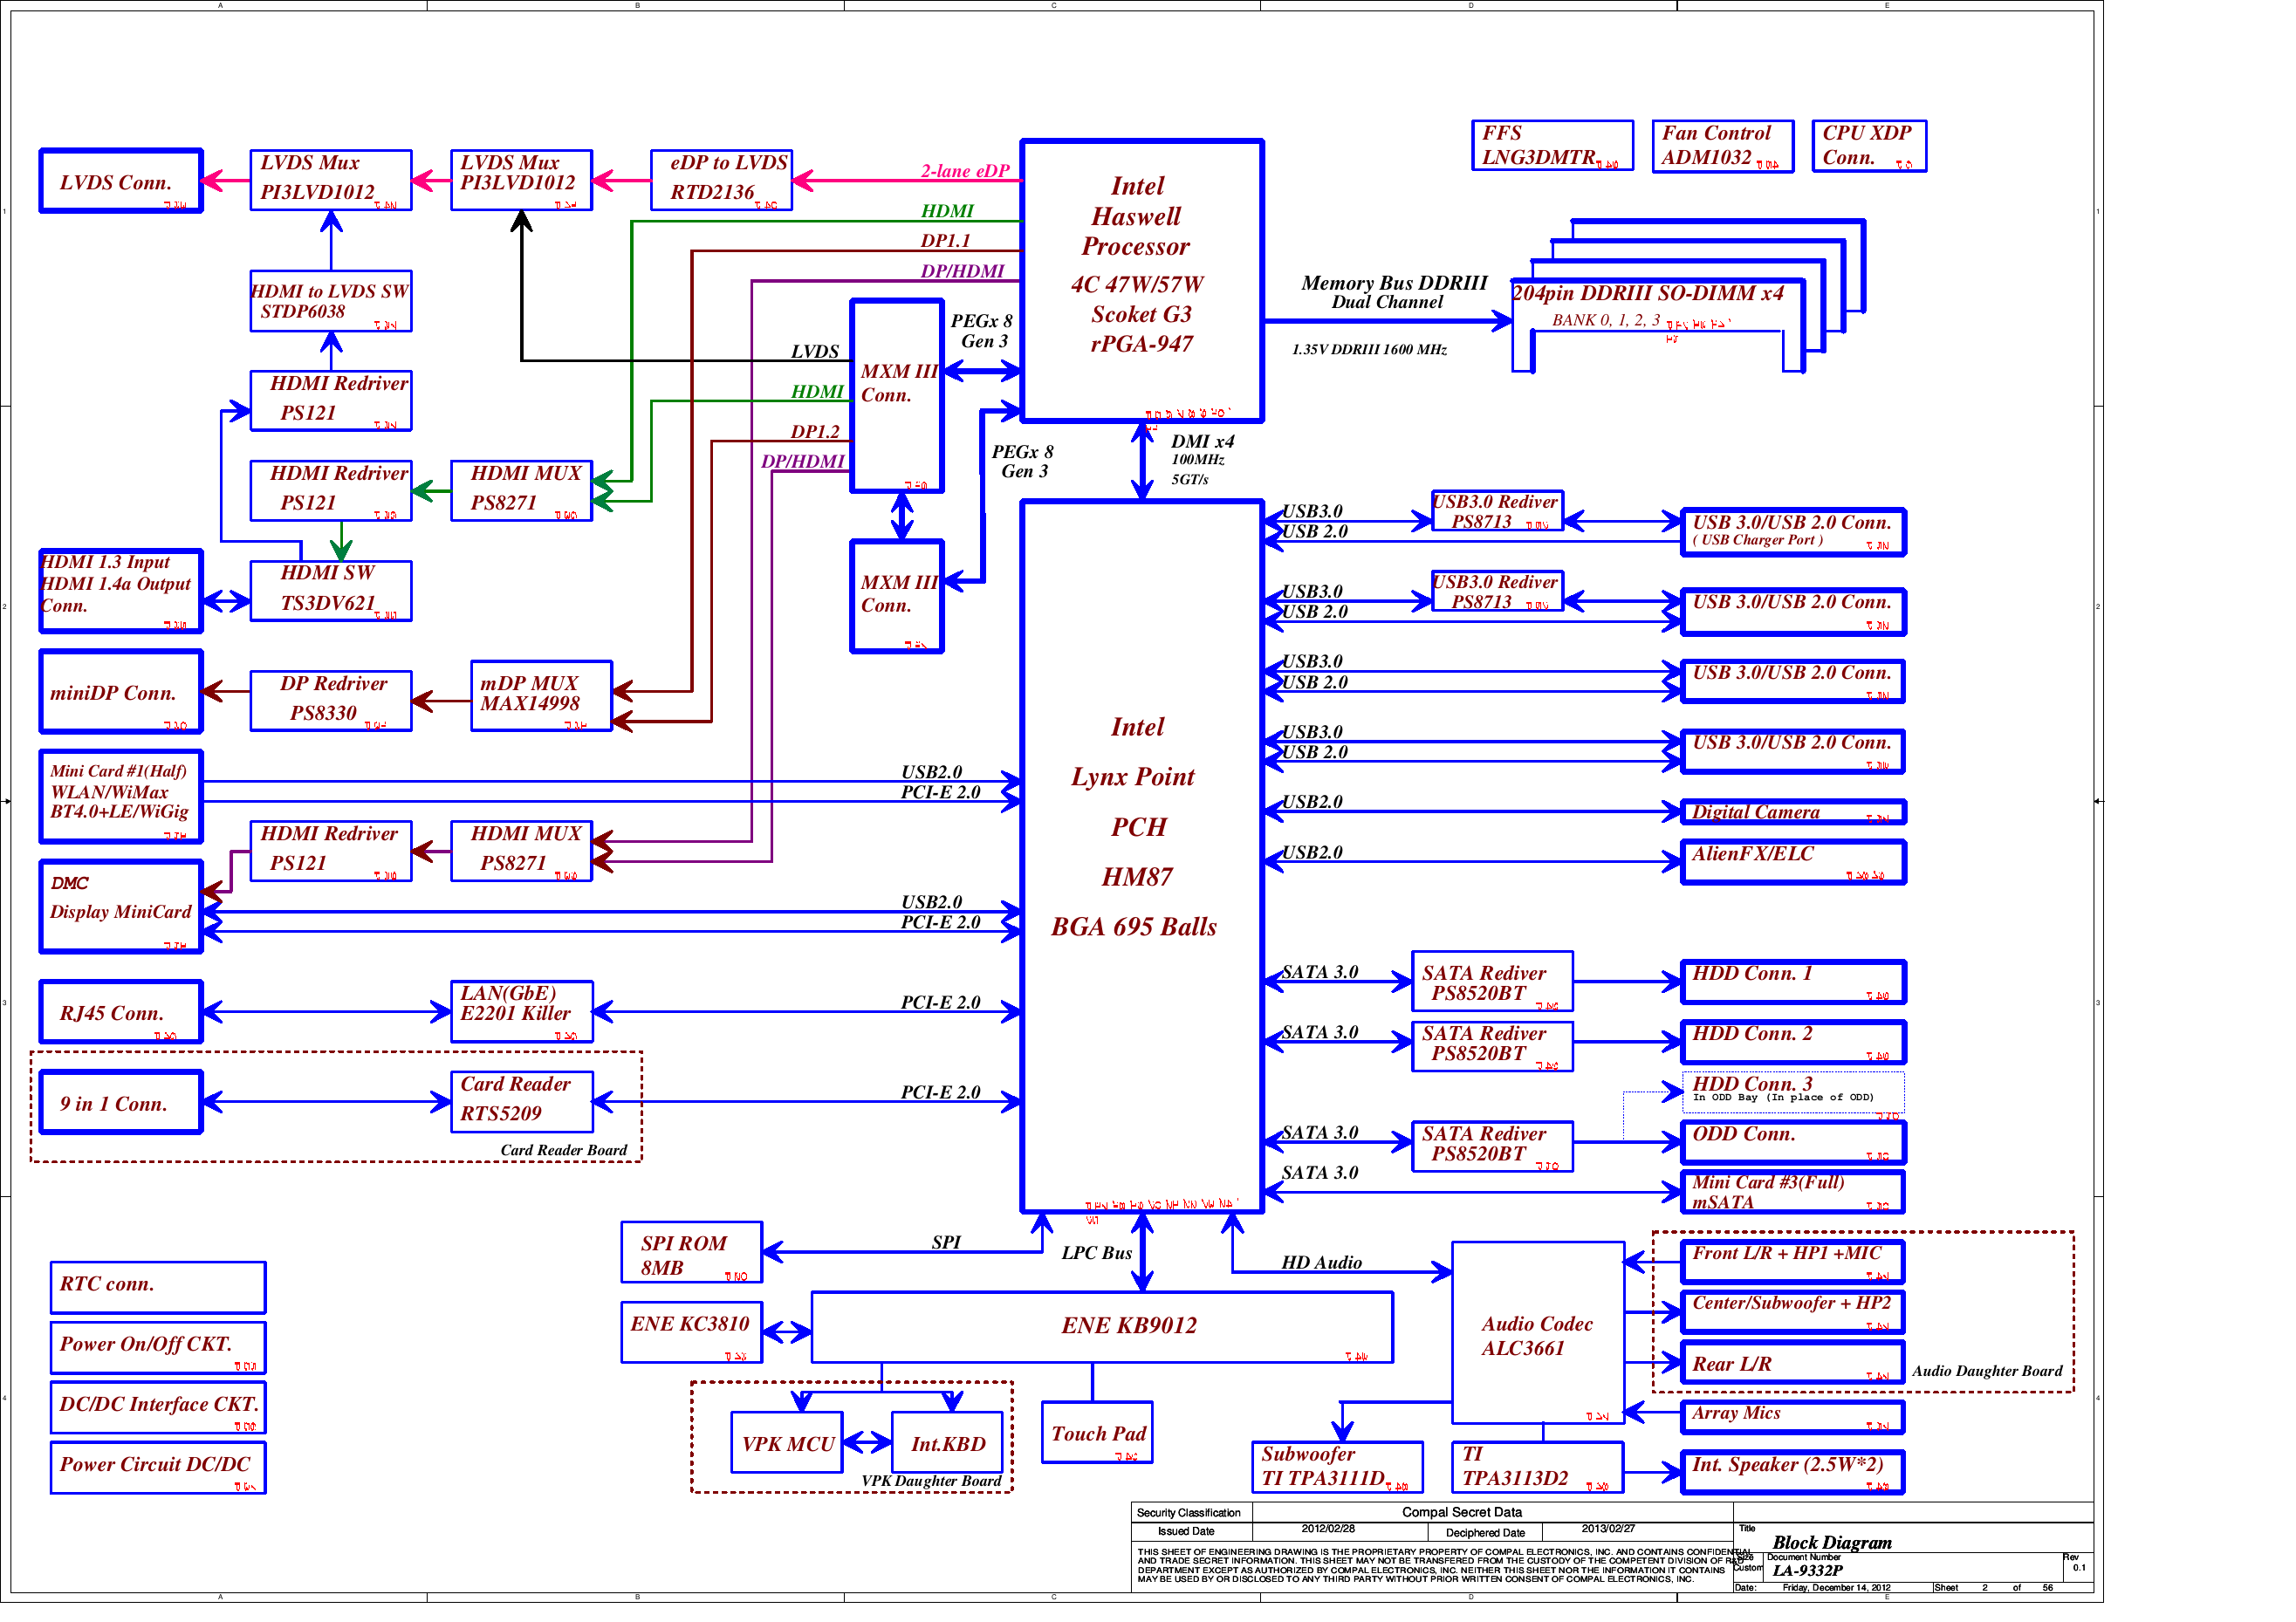The width and height of the screenshot is (2296, 1622).
Task: Select the AlienFX/ELC block
Action: (1793, 862)
